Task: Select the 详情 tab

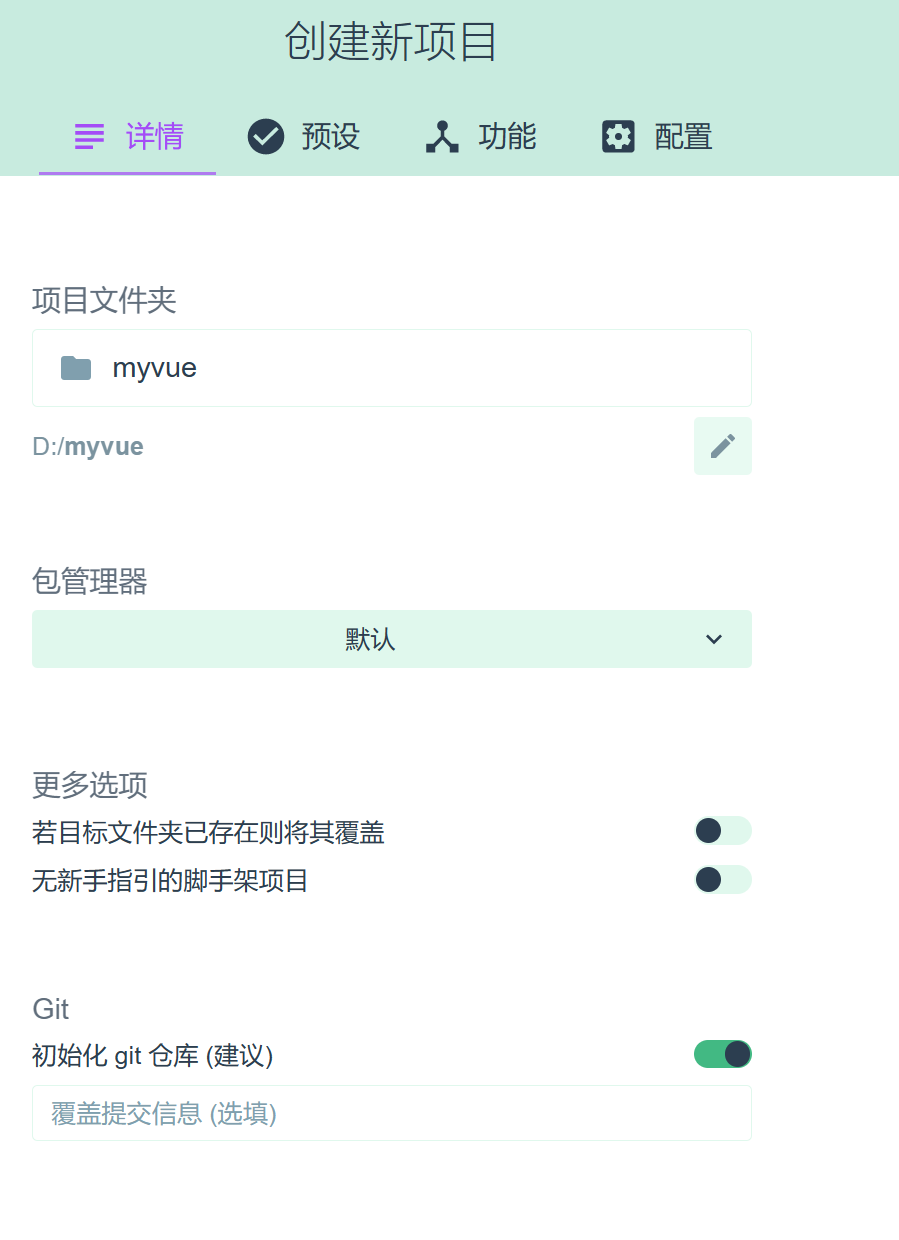Action: (127, 136)
